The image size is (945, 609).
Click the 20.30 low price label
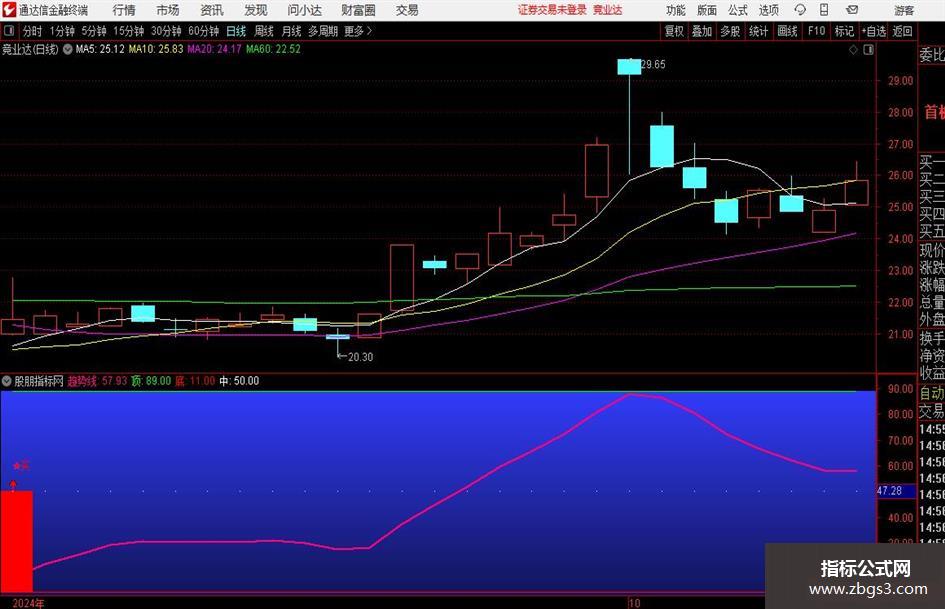pos(360,357)
